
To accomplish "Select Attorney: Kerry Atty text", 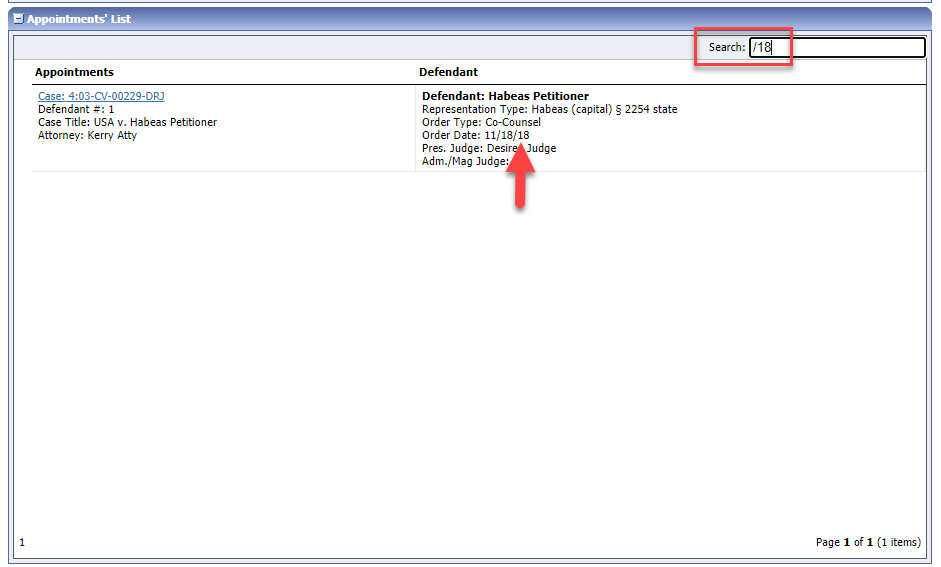I will tap(87, 136).
